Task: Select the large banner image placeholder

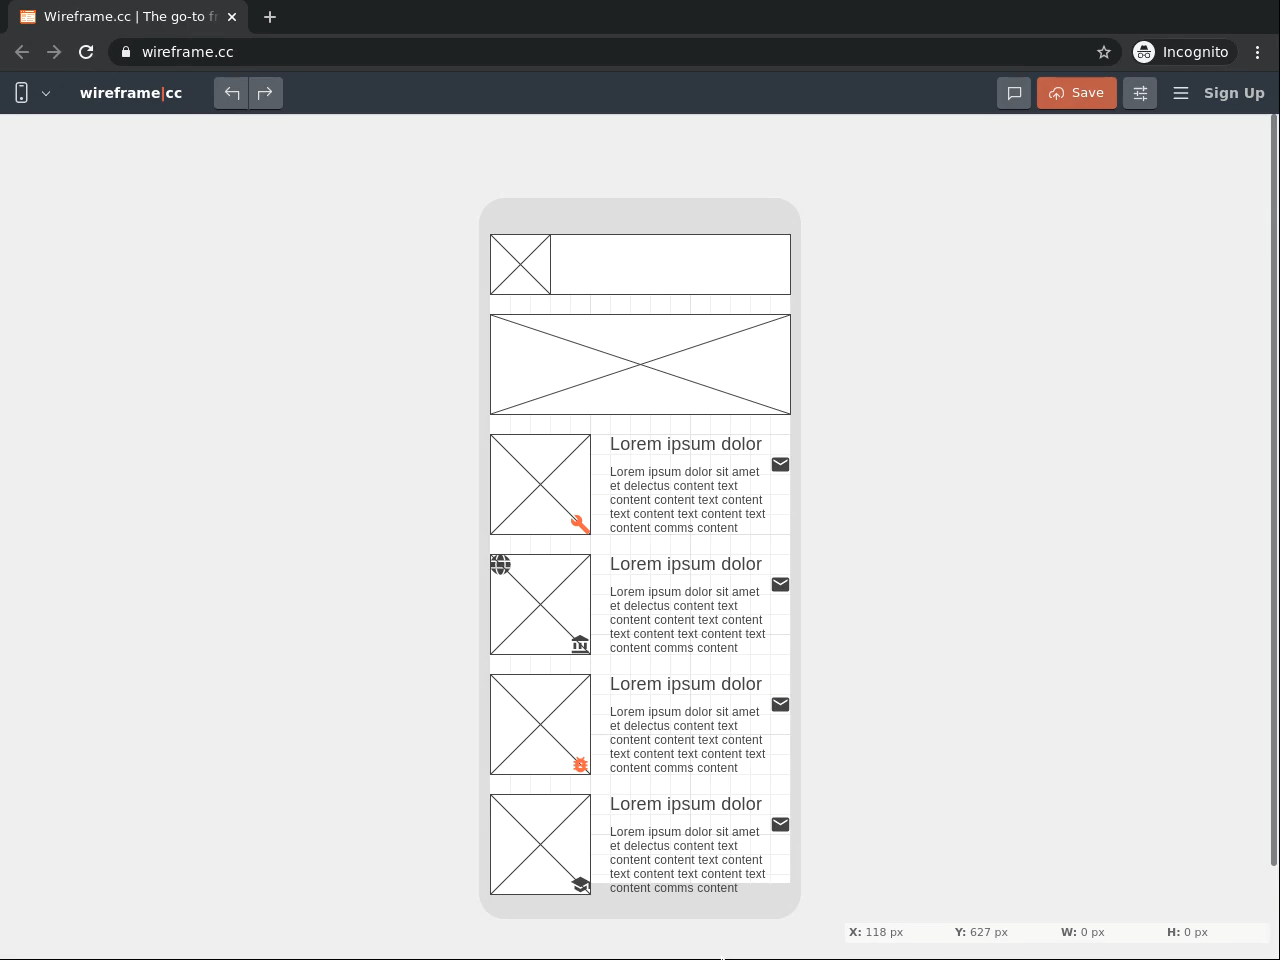Action: 640,364
